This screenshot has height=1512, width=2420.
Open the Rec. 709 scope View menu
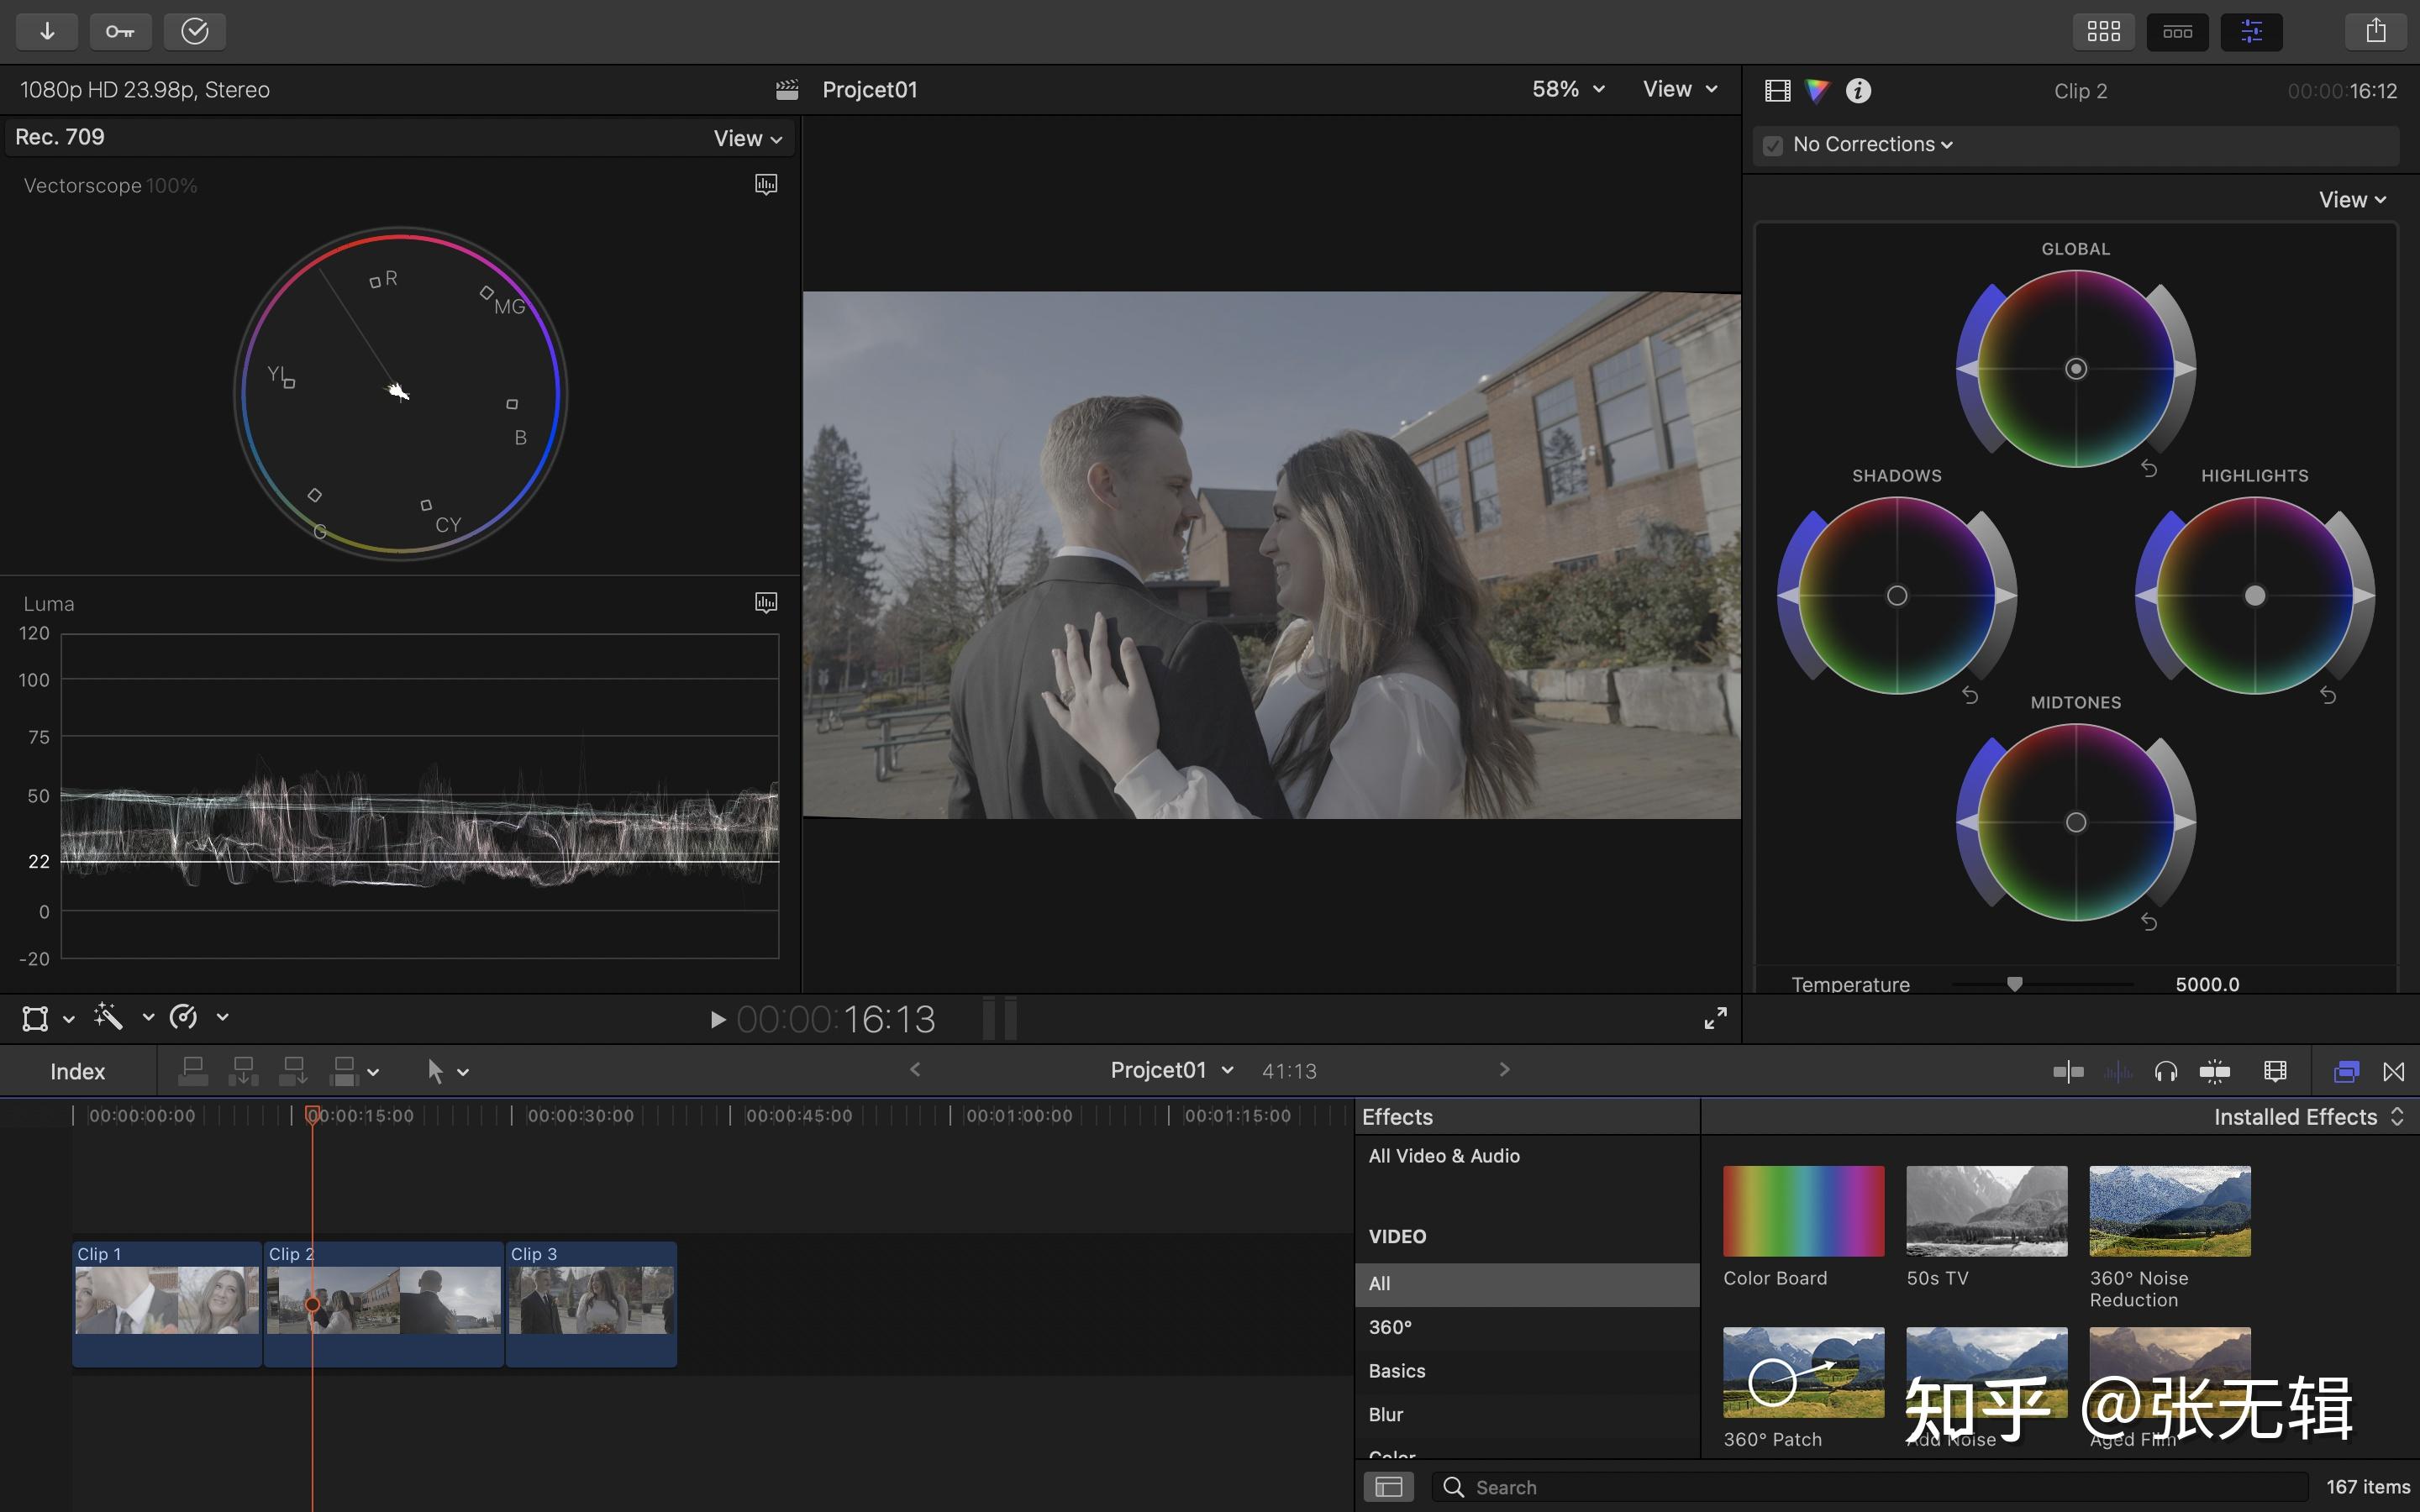point(747,139)
